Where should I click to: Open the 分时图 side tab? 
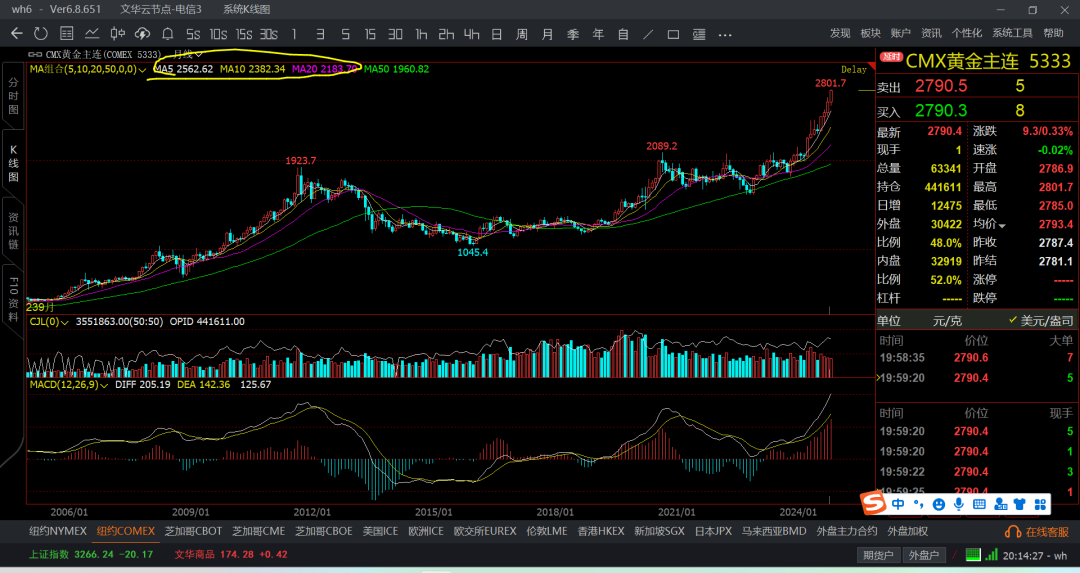[13, 95]
